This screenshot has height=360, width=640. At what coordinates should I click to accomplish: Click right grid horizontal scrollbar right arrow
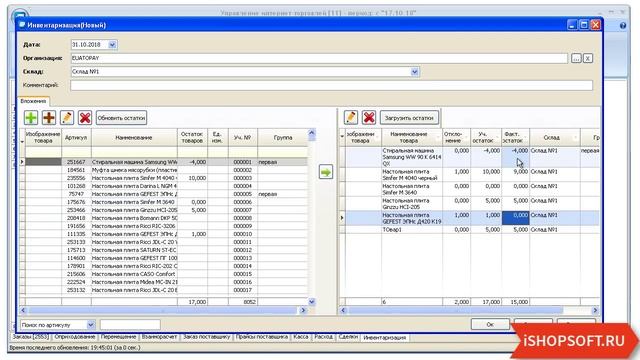pyautogui.click(x=596, y=311)
